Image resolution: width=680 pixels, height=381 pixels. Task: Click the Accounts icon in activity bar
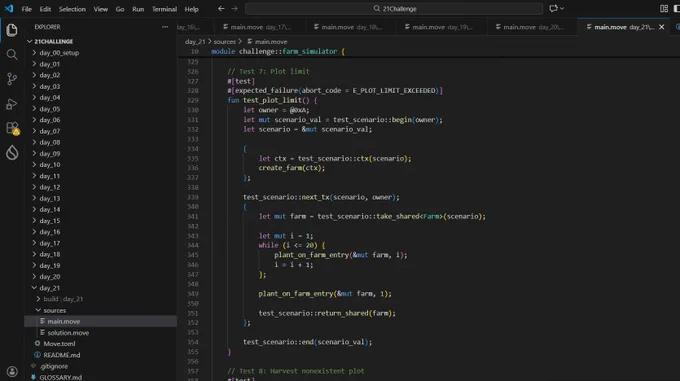point(12,371)
